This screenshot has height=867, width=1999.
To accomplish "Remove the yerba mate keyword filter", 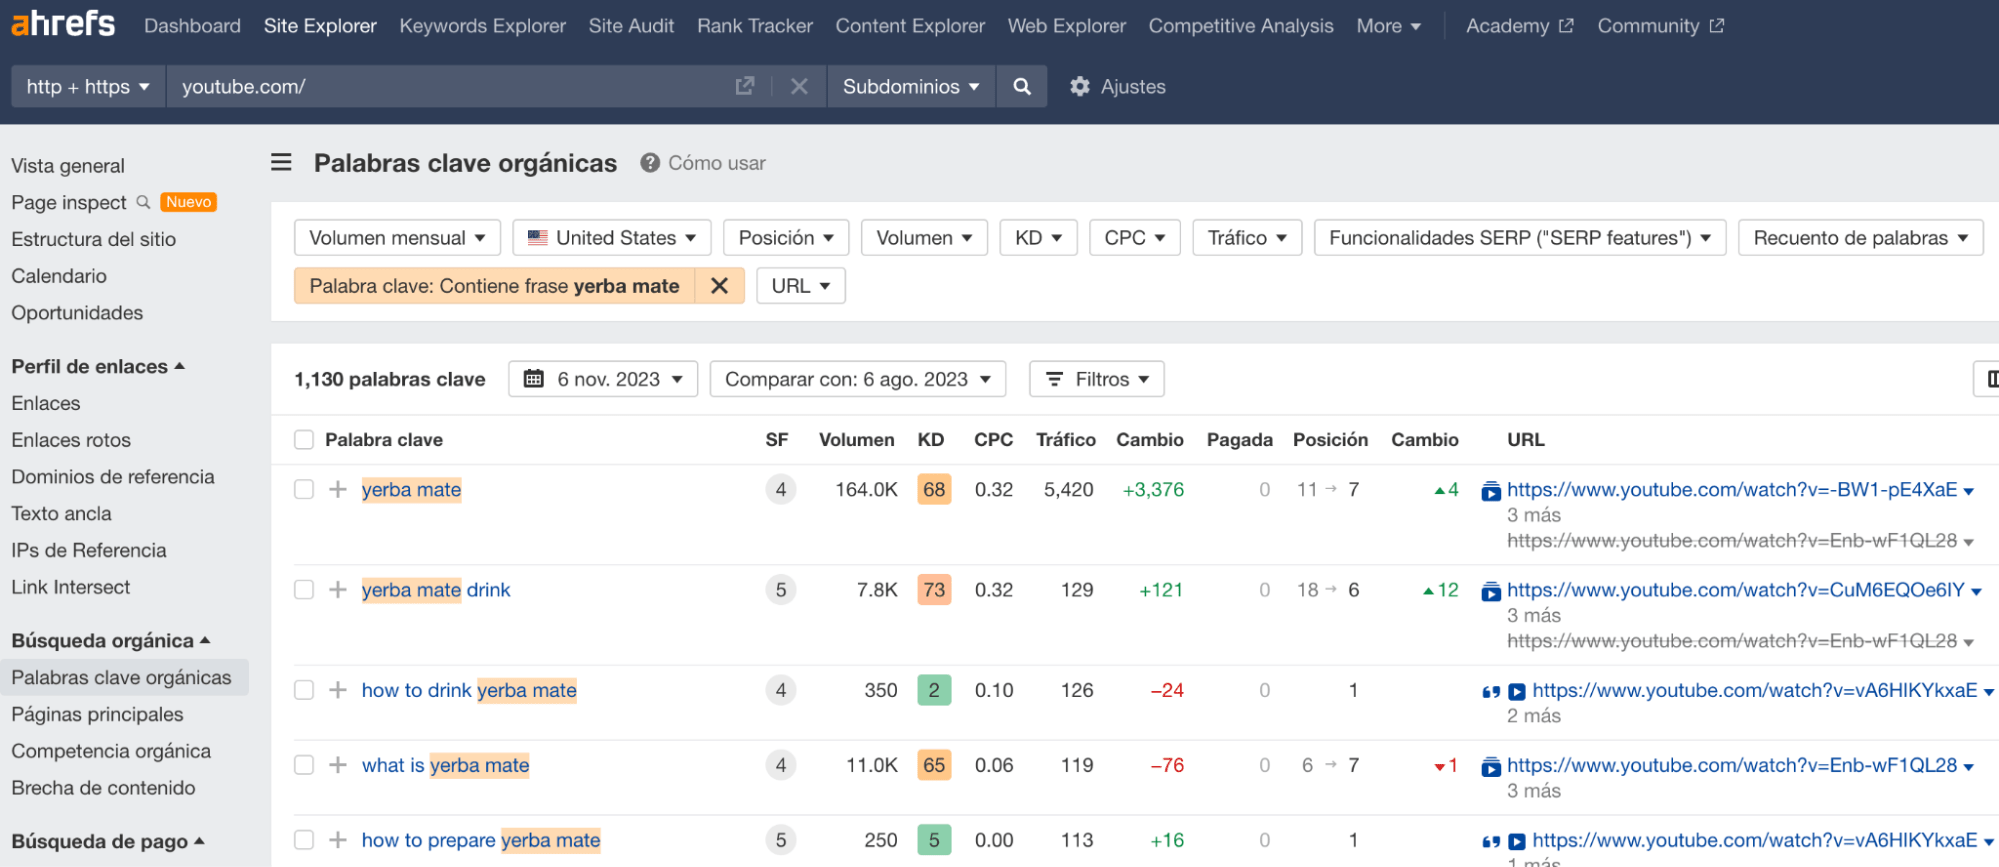I will (x=719, y=286).
